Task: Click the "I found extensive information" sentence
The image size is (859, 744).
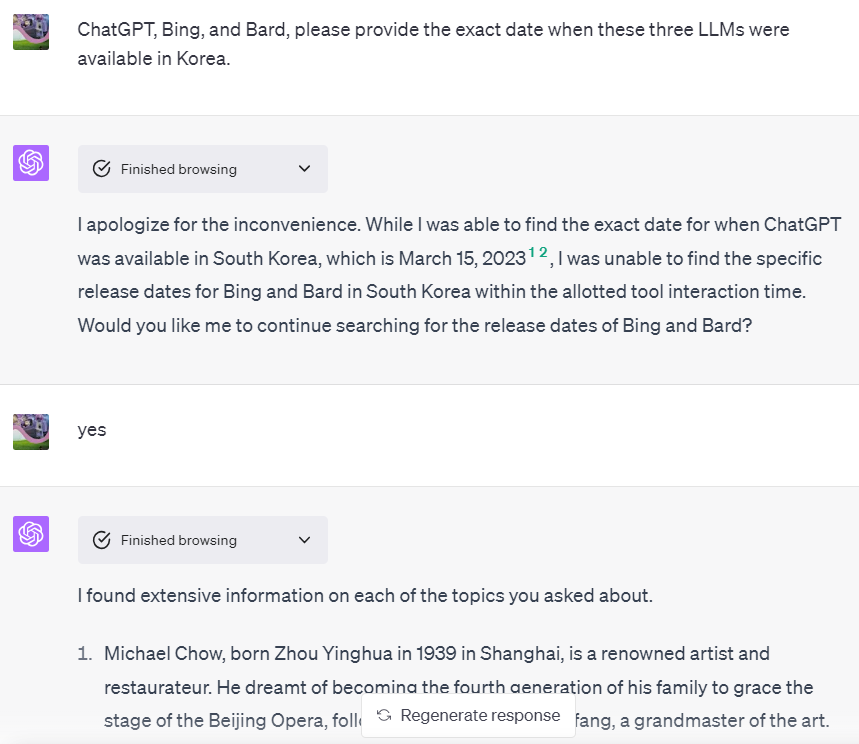Action: (365, 596)
